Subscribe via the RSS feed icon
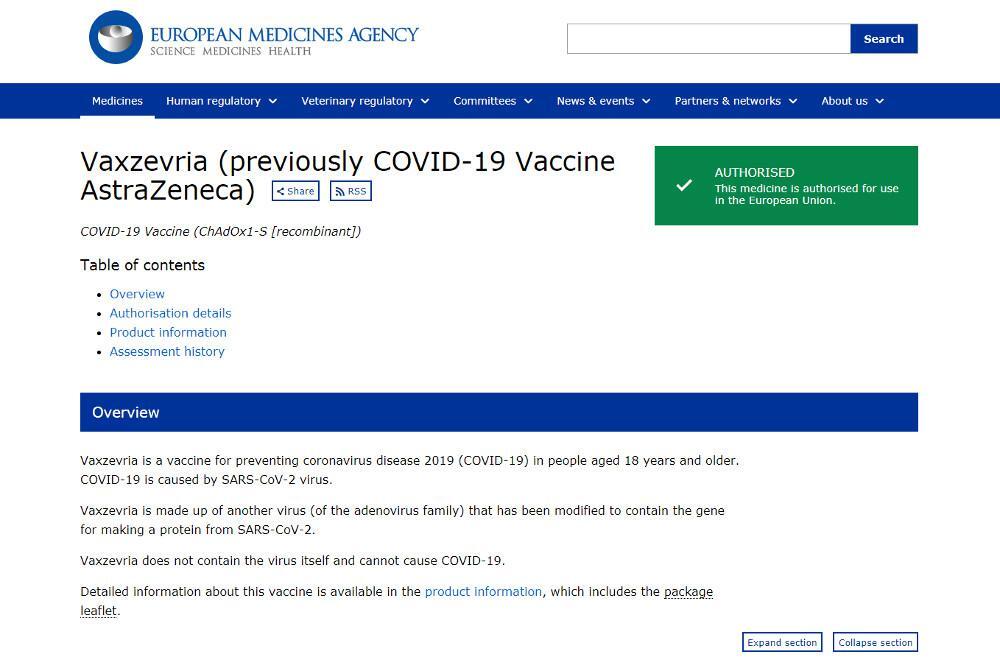 tap(351, 191)
